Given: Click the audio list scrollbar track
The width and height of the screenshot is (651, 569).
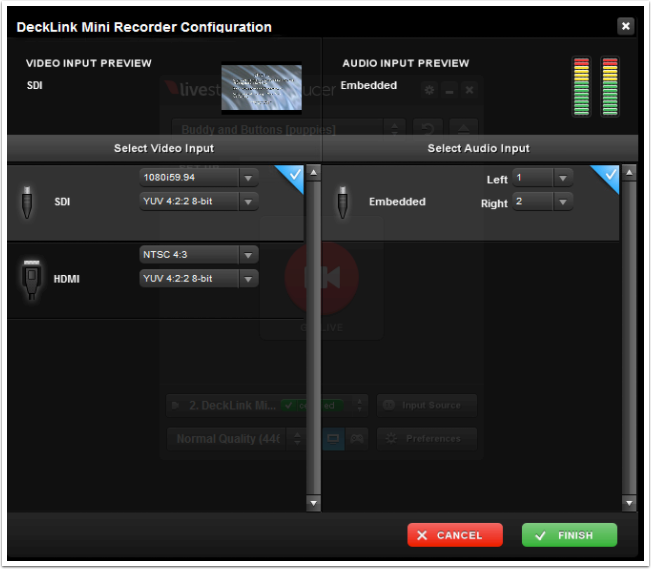Looking at the screenshot, I should tap(629, 337).
